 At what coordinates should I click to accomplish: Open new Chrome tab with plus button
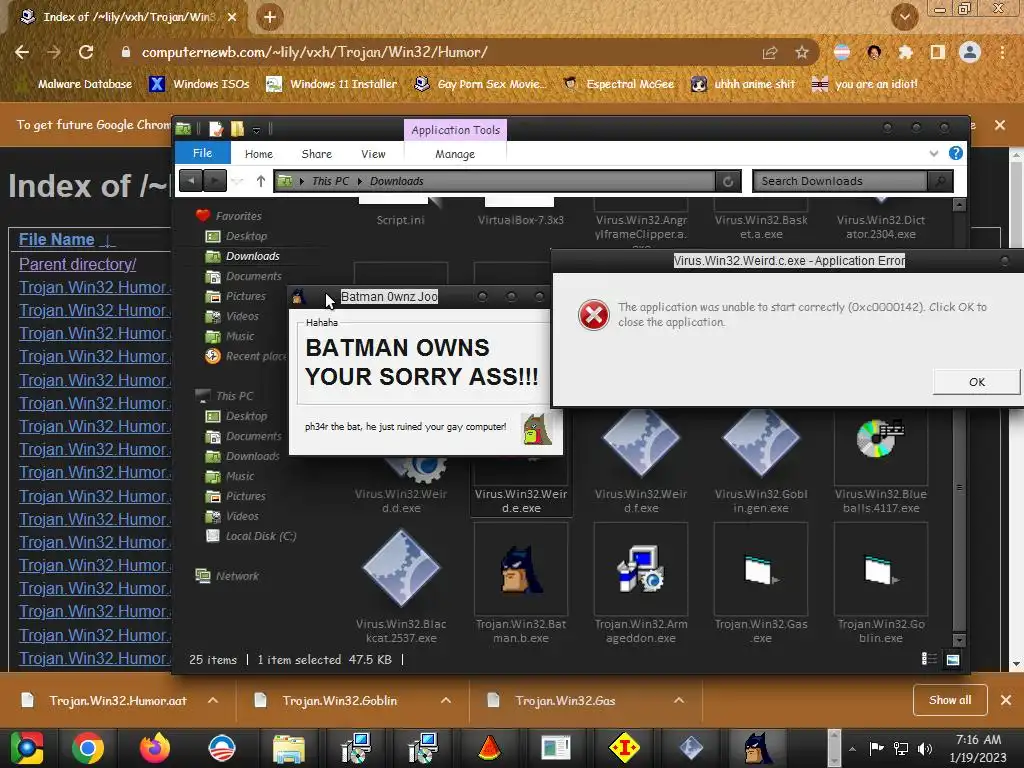coord(270,17)
